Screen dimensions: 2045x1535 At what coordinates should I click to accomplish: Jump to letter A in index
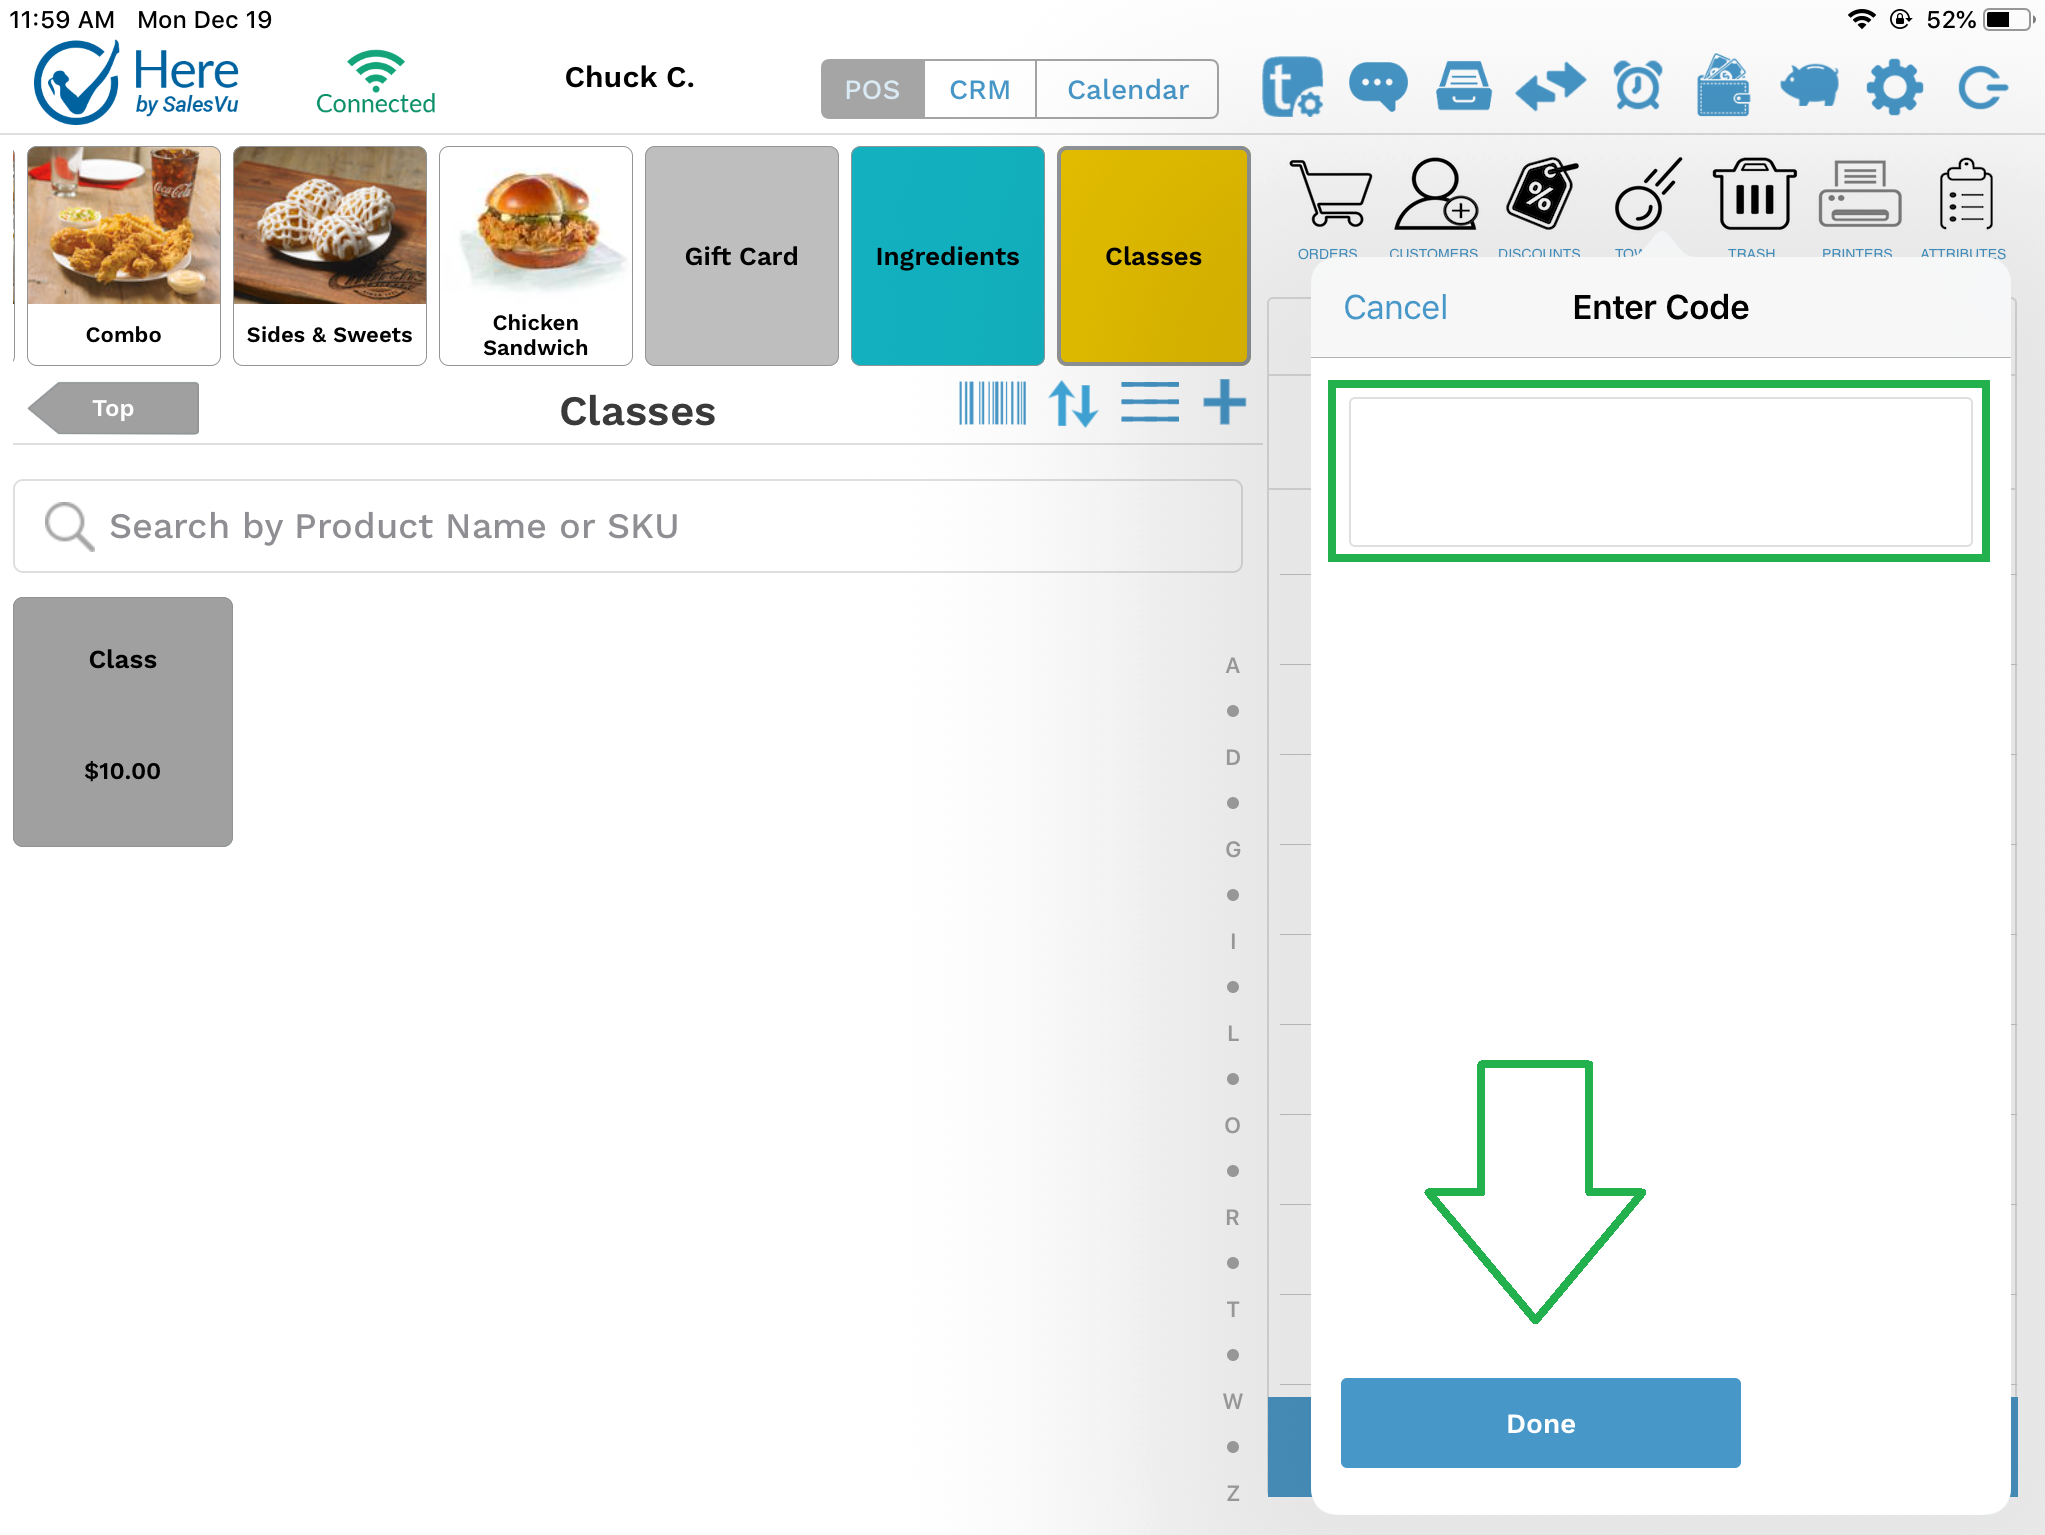pos(1233,666)
